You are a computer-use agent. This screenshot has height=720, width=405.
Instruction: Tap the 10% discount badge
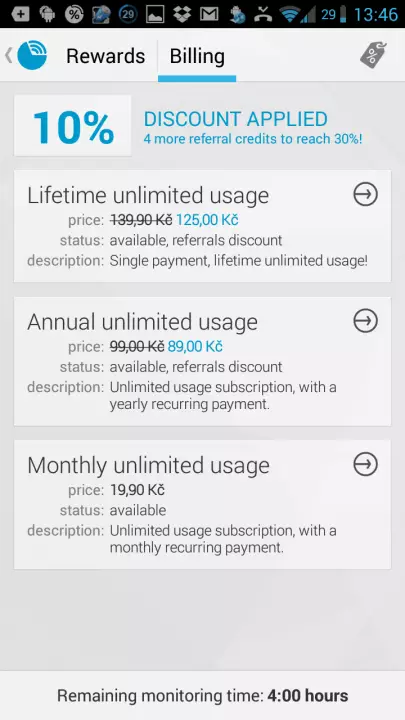tap(73, 125)
